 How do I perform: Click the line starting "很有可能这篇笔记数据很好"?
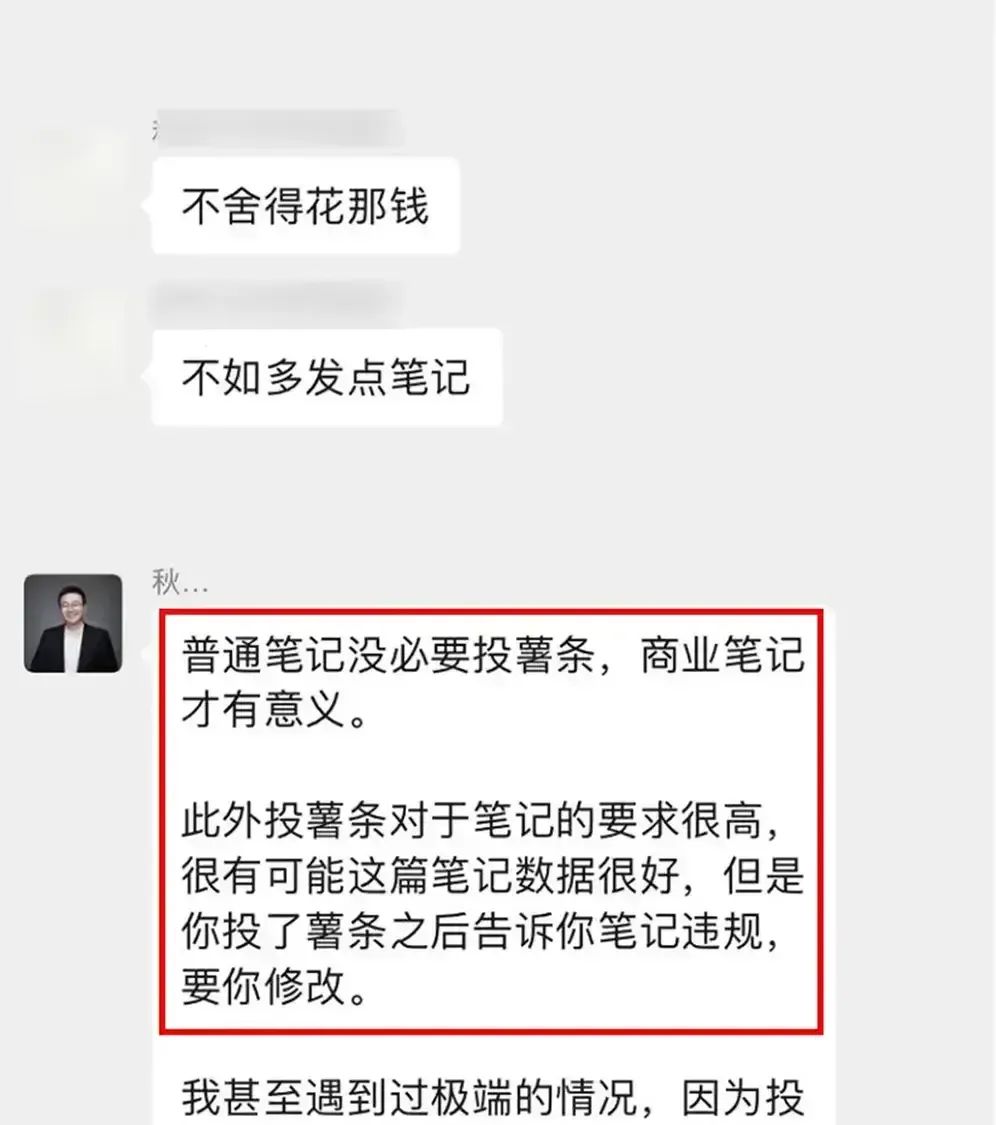[493, 875]
